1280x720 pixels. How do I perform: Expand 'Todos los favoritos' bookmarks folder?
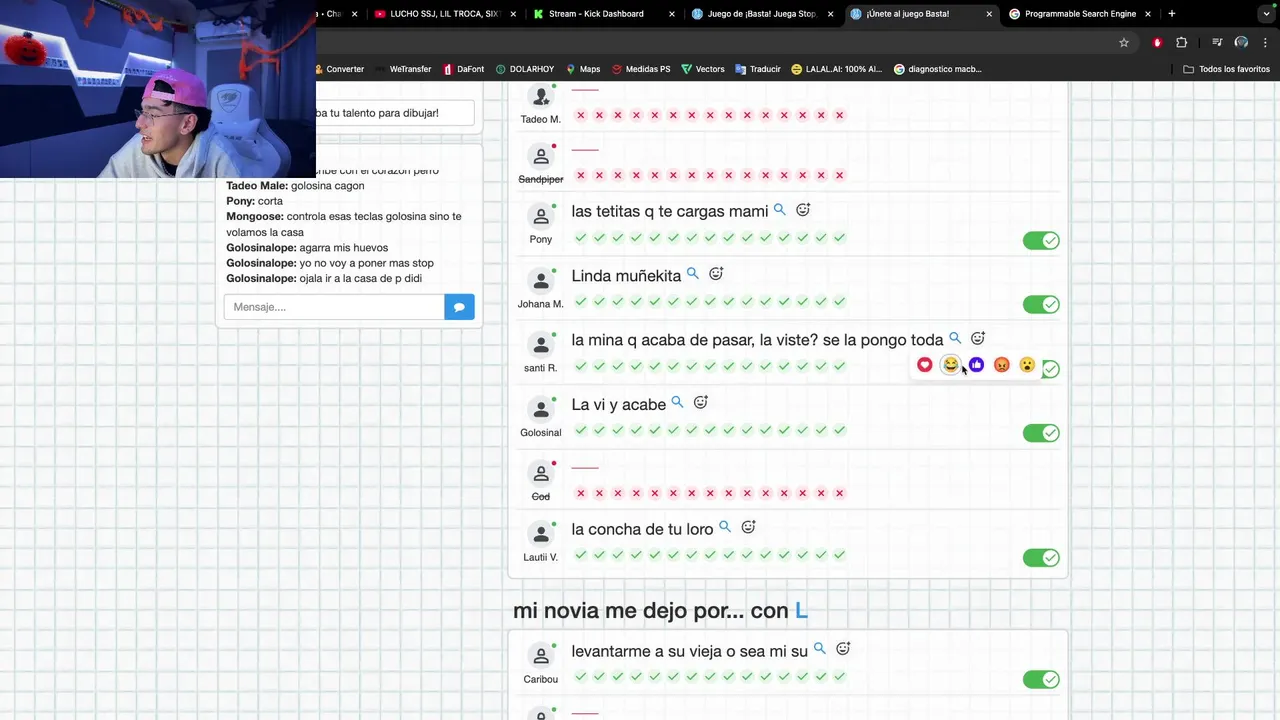[x=1226, y=69]
